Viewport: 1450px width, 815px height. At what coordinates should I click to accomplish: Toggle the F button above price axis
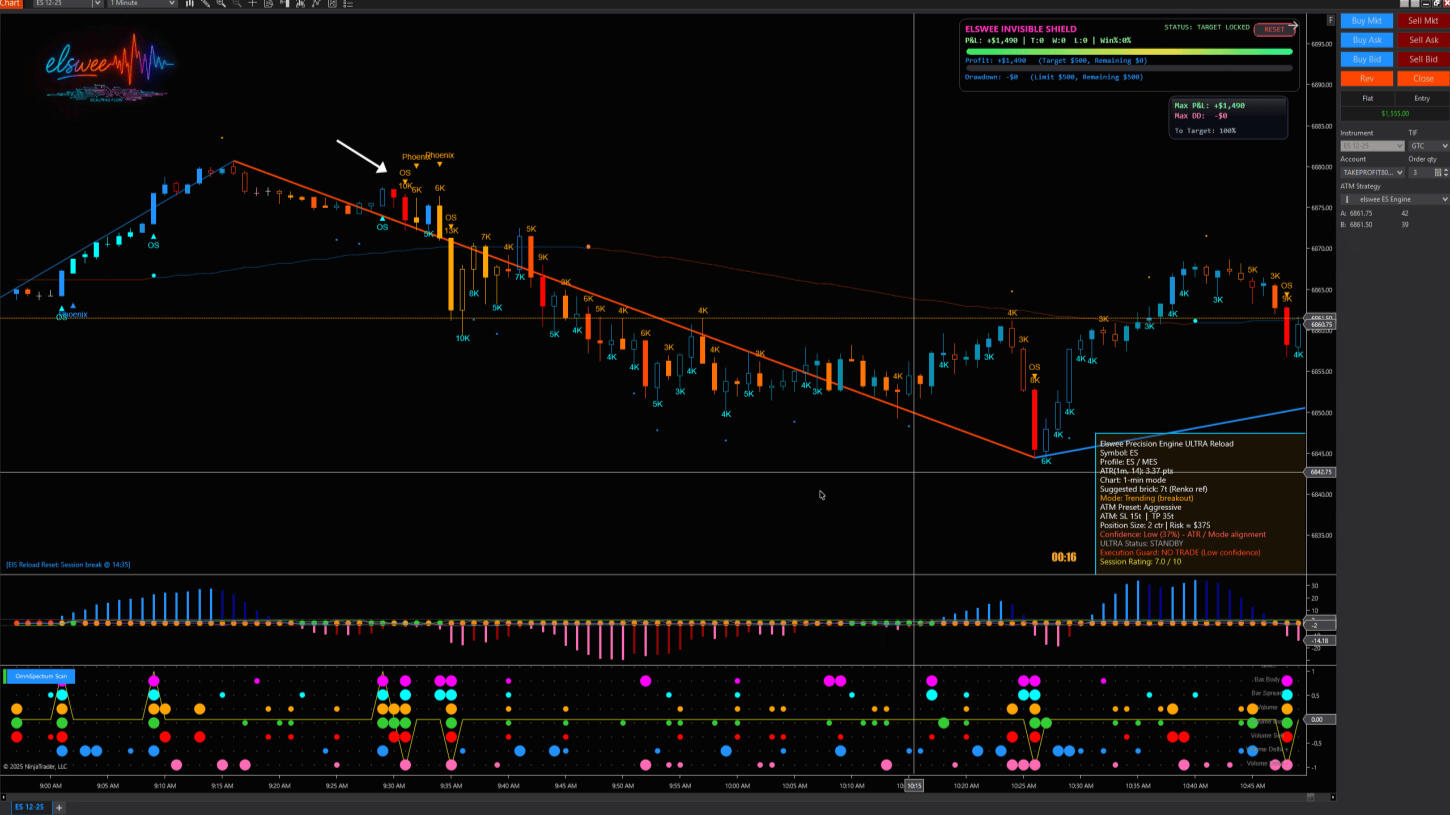pyautogui.click(x=1330, y=21)
